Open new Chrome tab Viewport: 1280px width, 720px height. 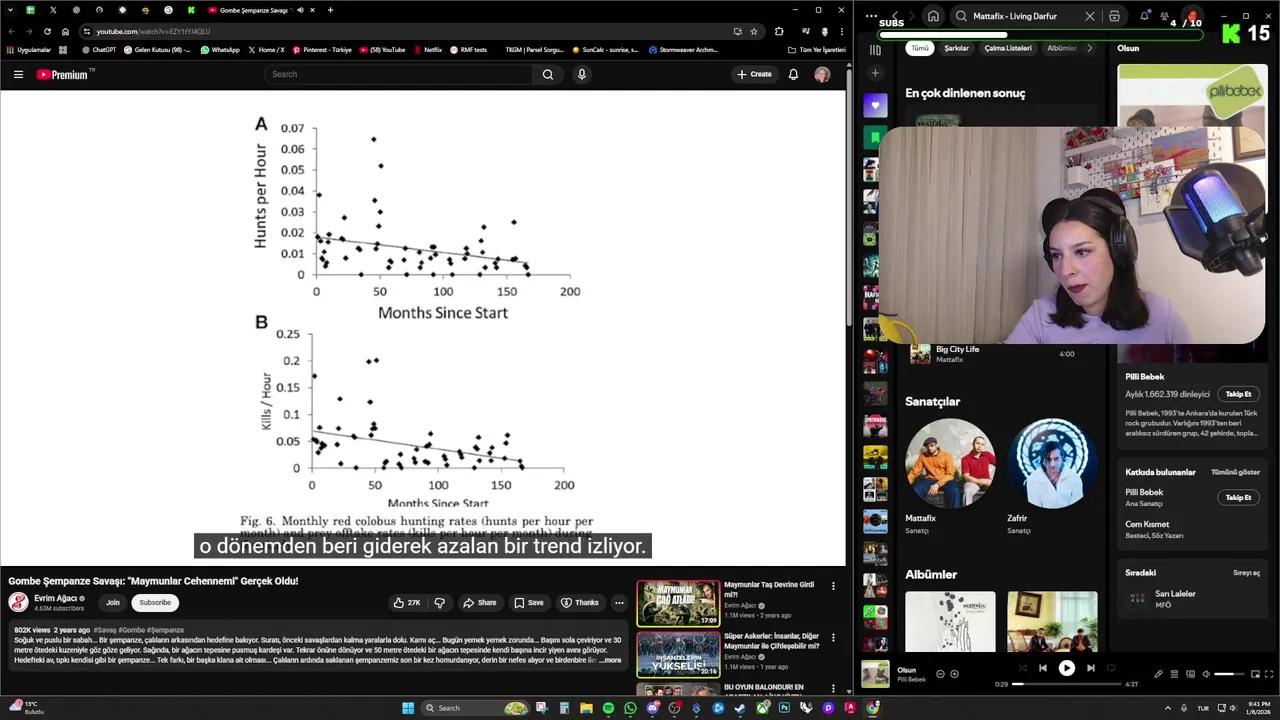330,10
